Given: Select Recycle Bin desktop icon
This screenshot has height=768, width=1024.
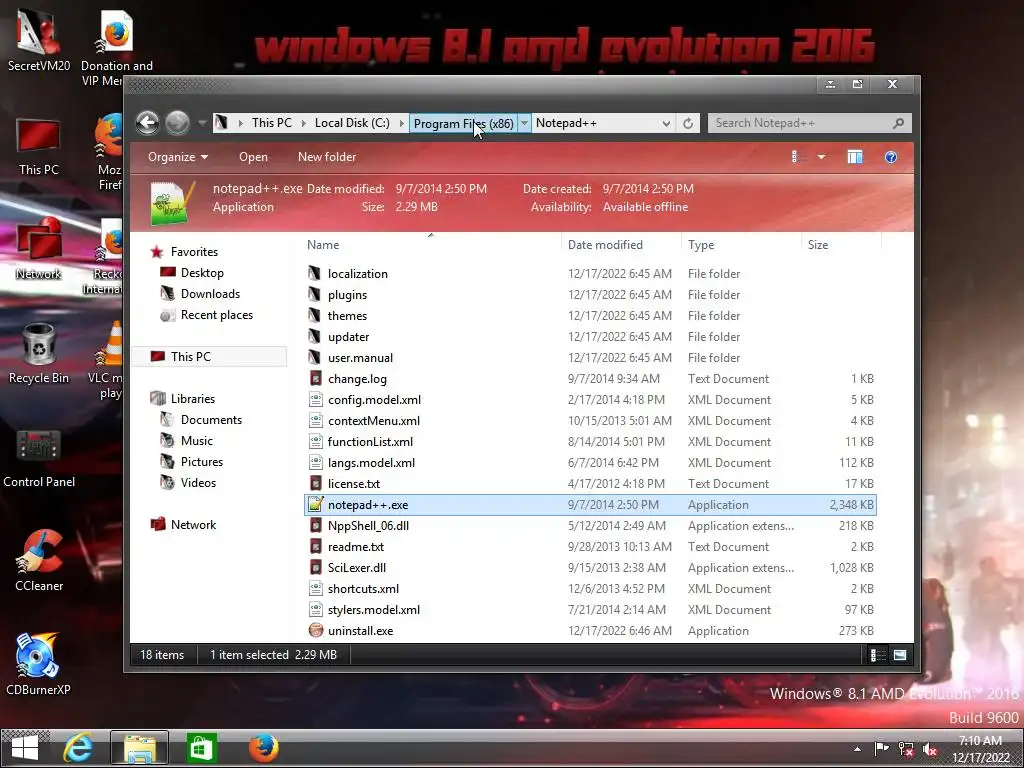Looking at the screenshot, I should point(39,353).
